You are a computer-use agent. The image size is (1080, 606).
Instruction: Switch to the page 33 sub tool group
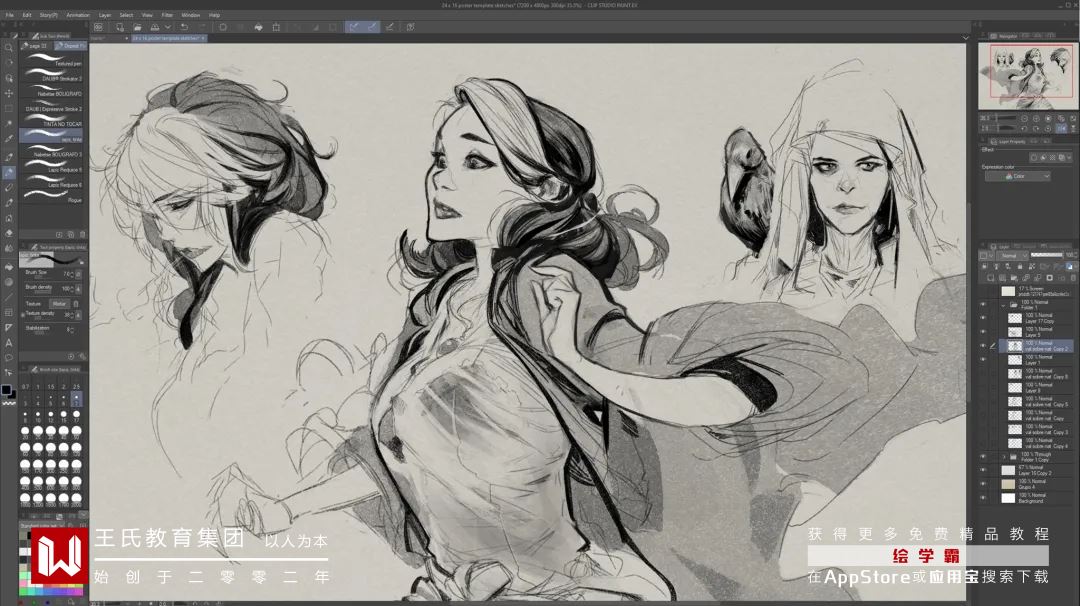point(37,45)
